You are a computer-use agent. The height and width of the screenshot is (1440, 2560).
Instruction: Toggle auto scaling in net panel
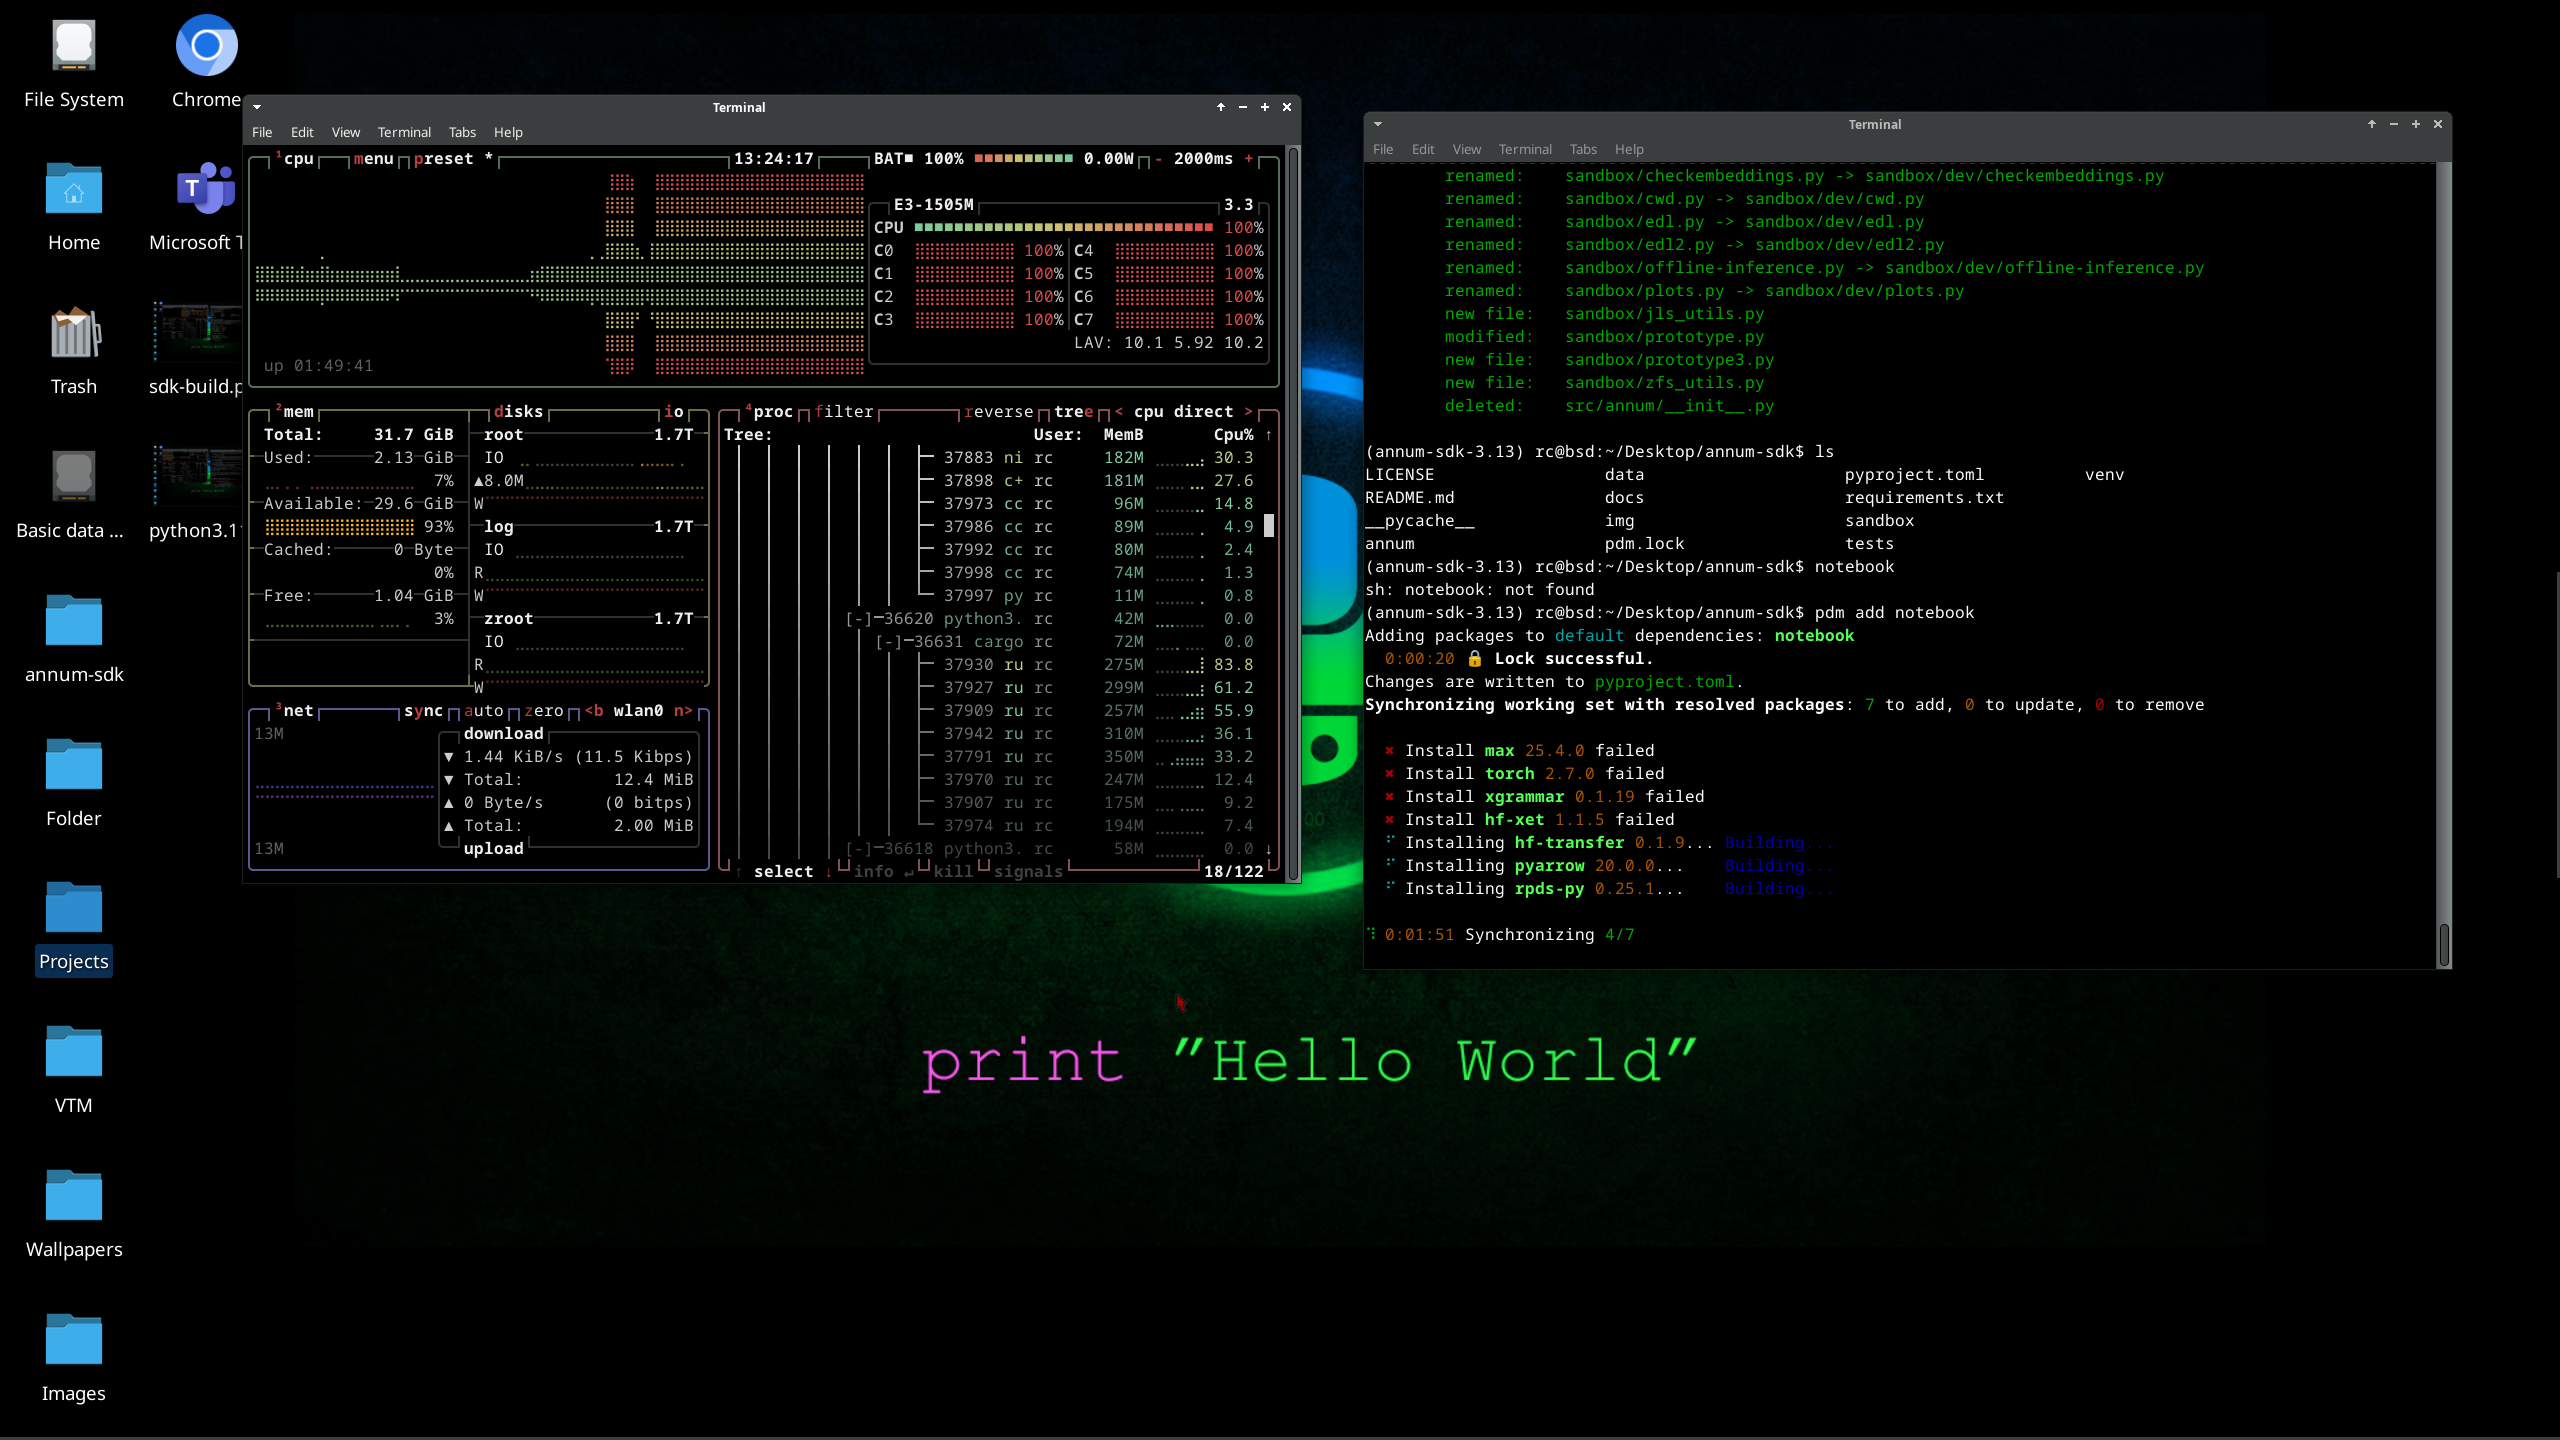(483, 711)
